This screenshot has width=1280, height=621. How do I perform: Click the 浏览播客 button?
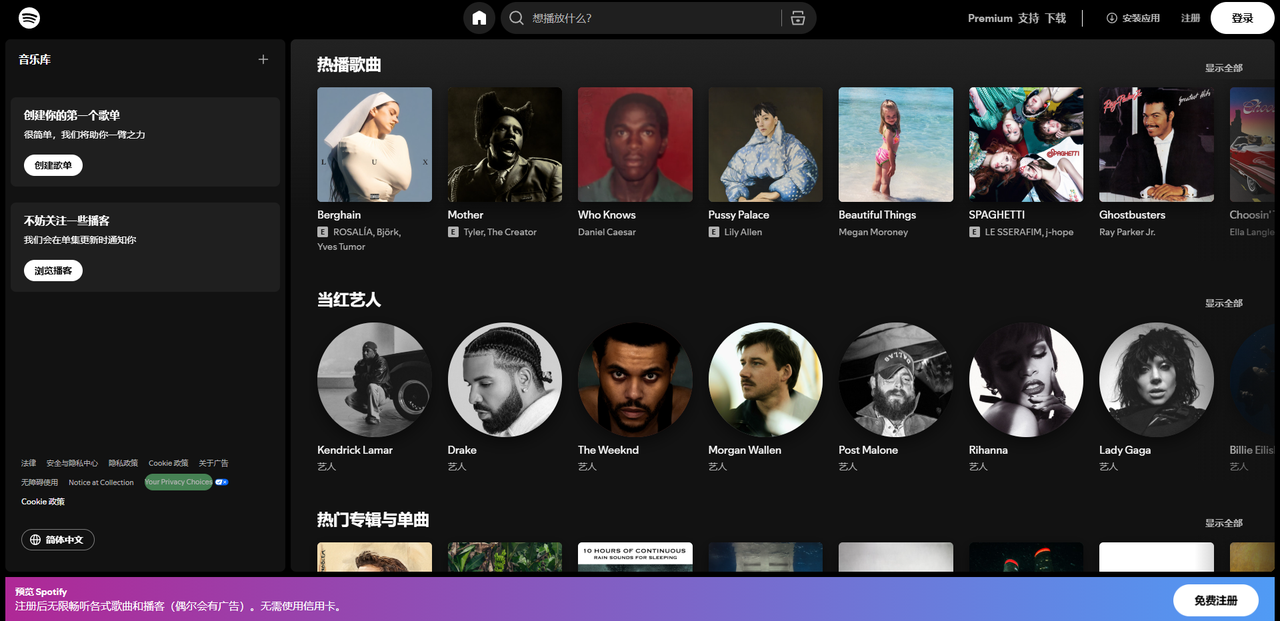coord(53,271)
